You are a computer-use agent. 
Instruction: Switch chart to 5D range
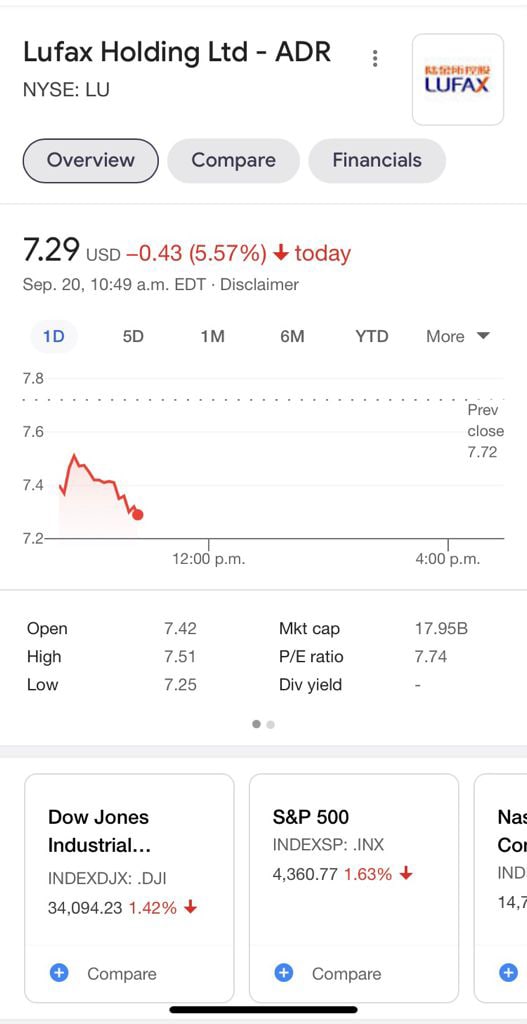coord(133,337)
